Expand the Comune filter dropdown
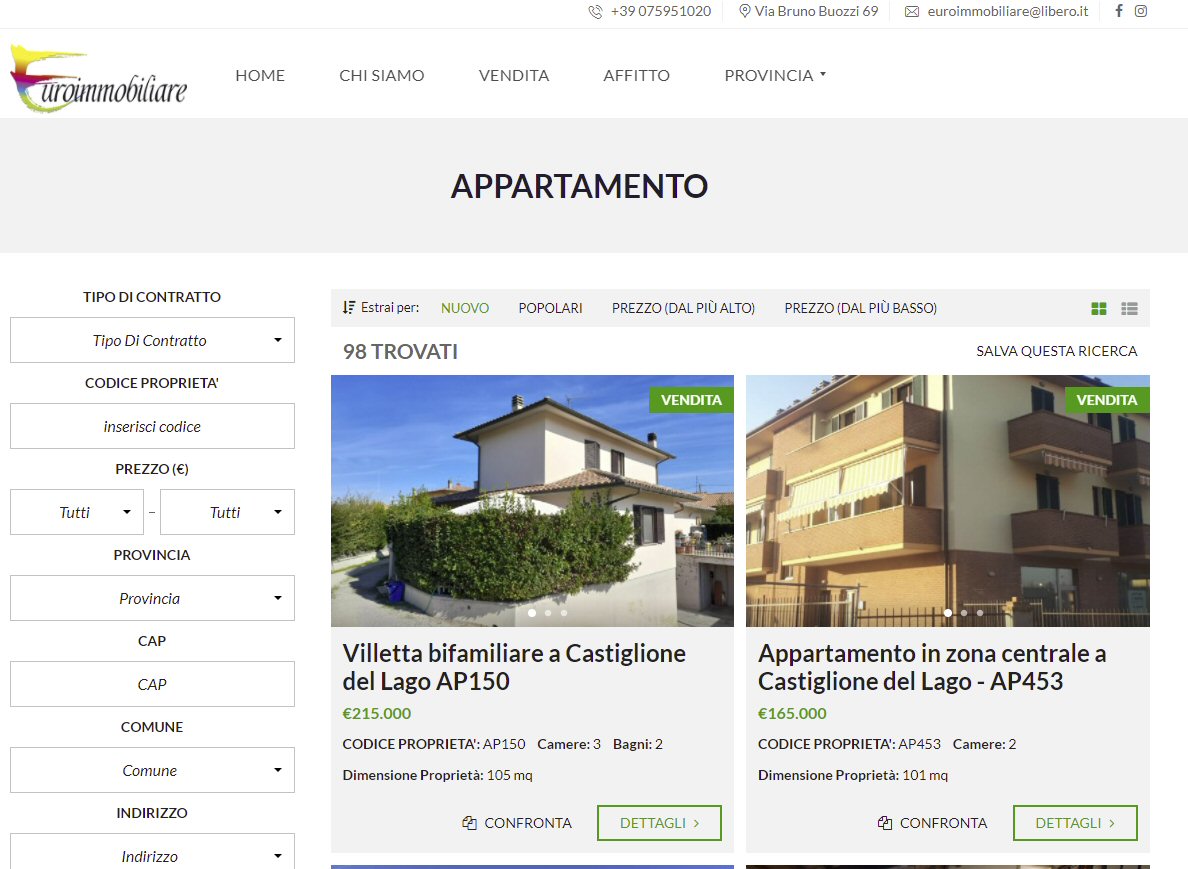This screenshot has height=869, width=1188. point(152,771)
